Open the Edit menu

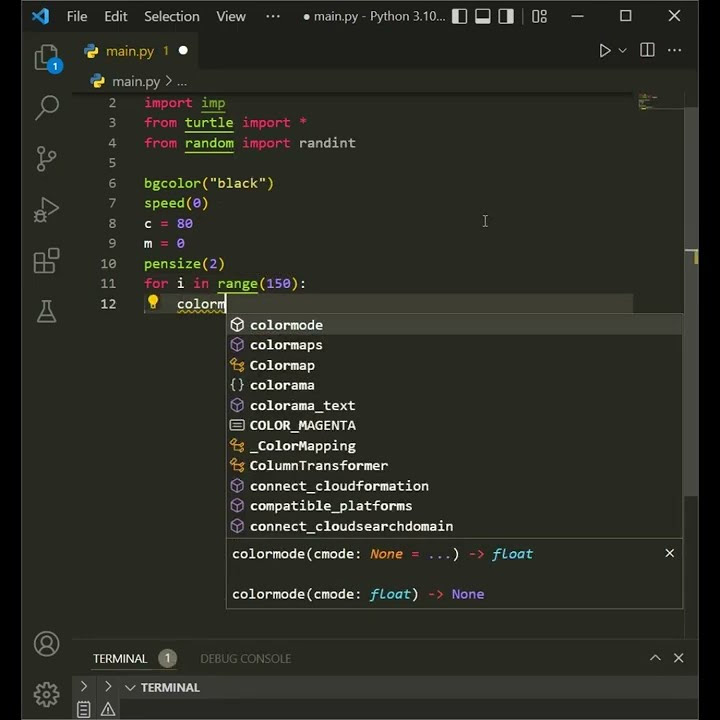[115, 17]
